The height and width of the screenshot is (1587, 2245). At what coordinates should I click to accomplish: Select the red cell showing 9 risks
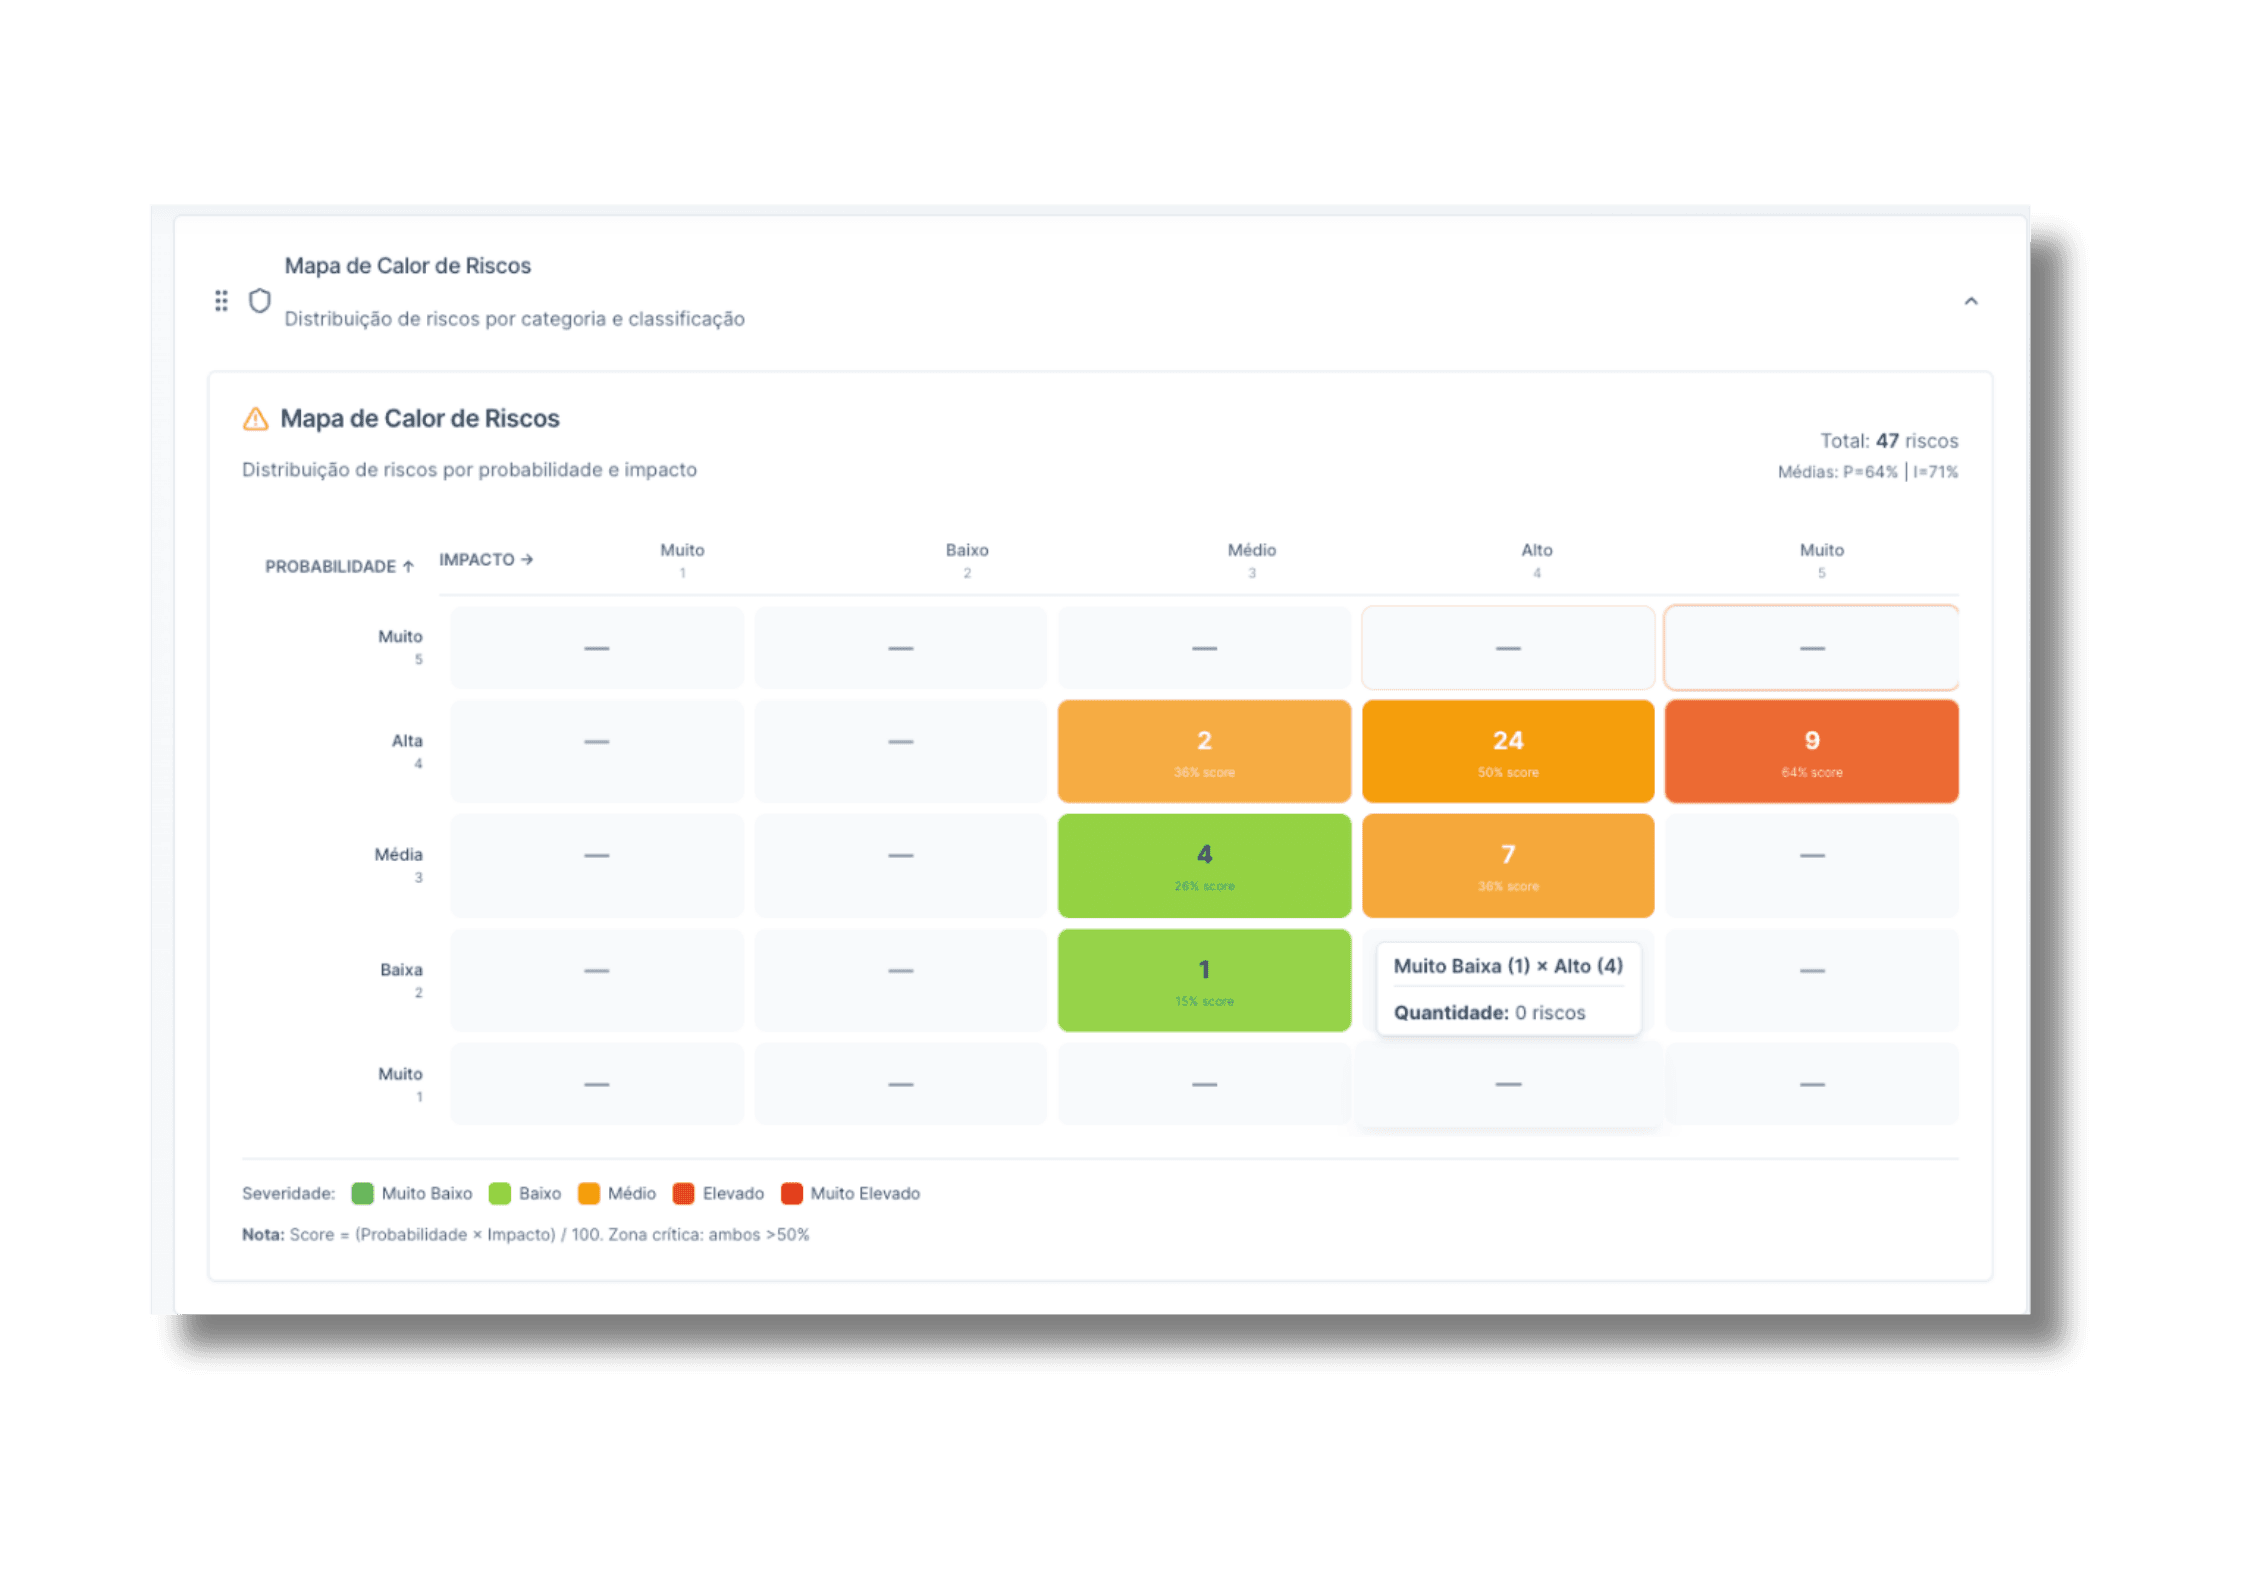pos(1810,751)
